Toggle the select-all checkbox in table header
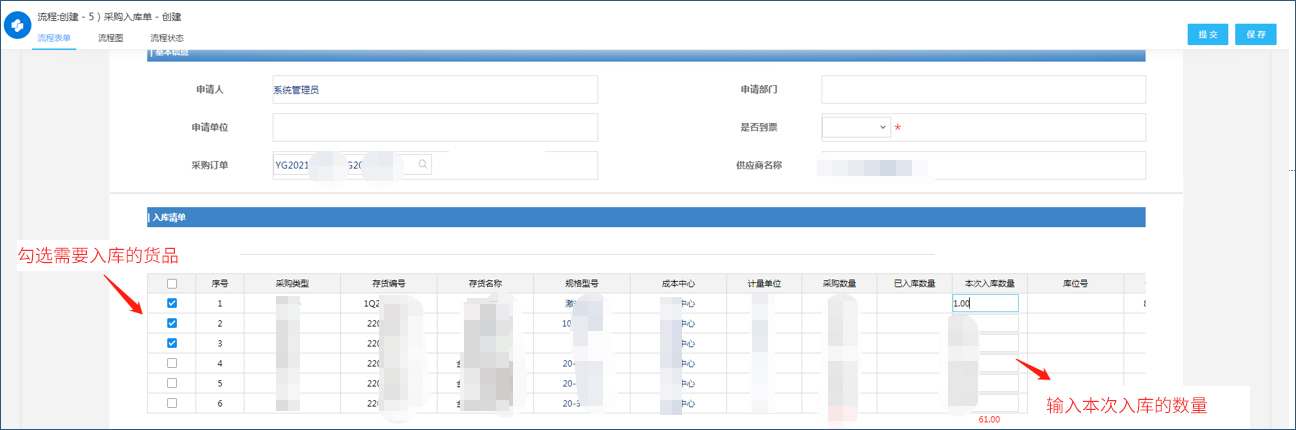The height and width of the screenshot is (430, 1296). pyautogui.click(x=172, y=284)
